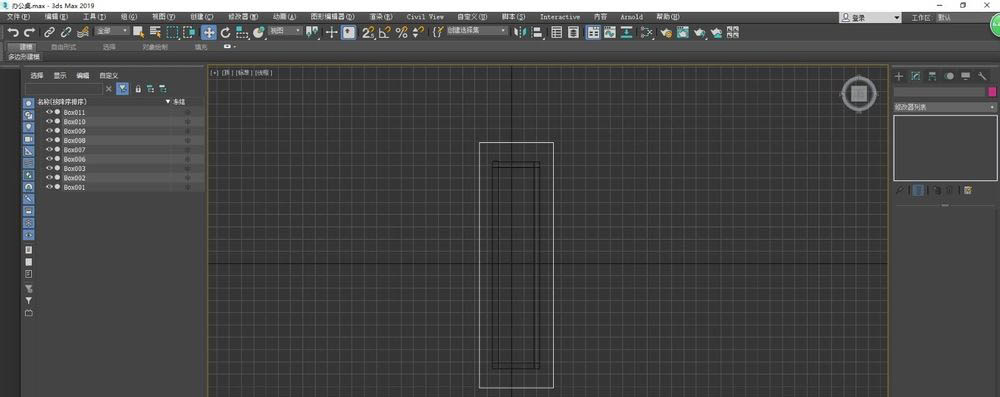
Task: Hide Box007 via eye icon
Action: pyautogui.click(x=49, y=149)
